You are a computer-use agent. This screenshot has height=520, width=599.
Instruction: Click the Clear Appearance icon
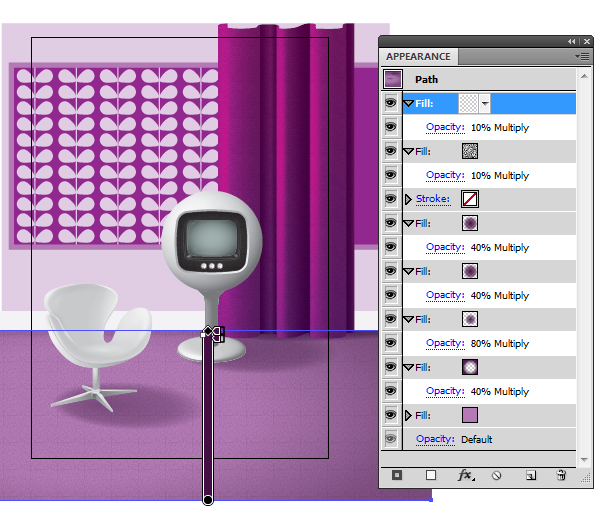[496, 475]
